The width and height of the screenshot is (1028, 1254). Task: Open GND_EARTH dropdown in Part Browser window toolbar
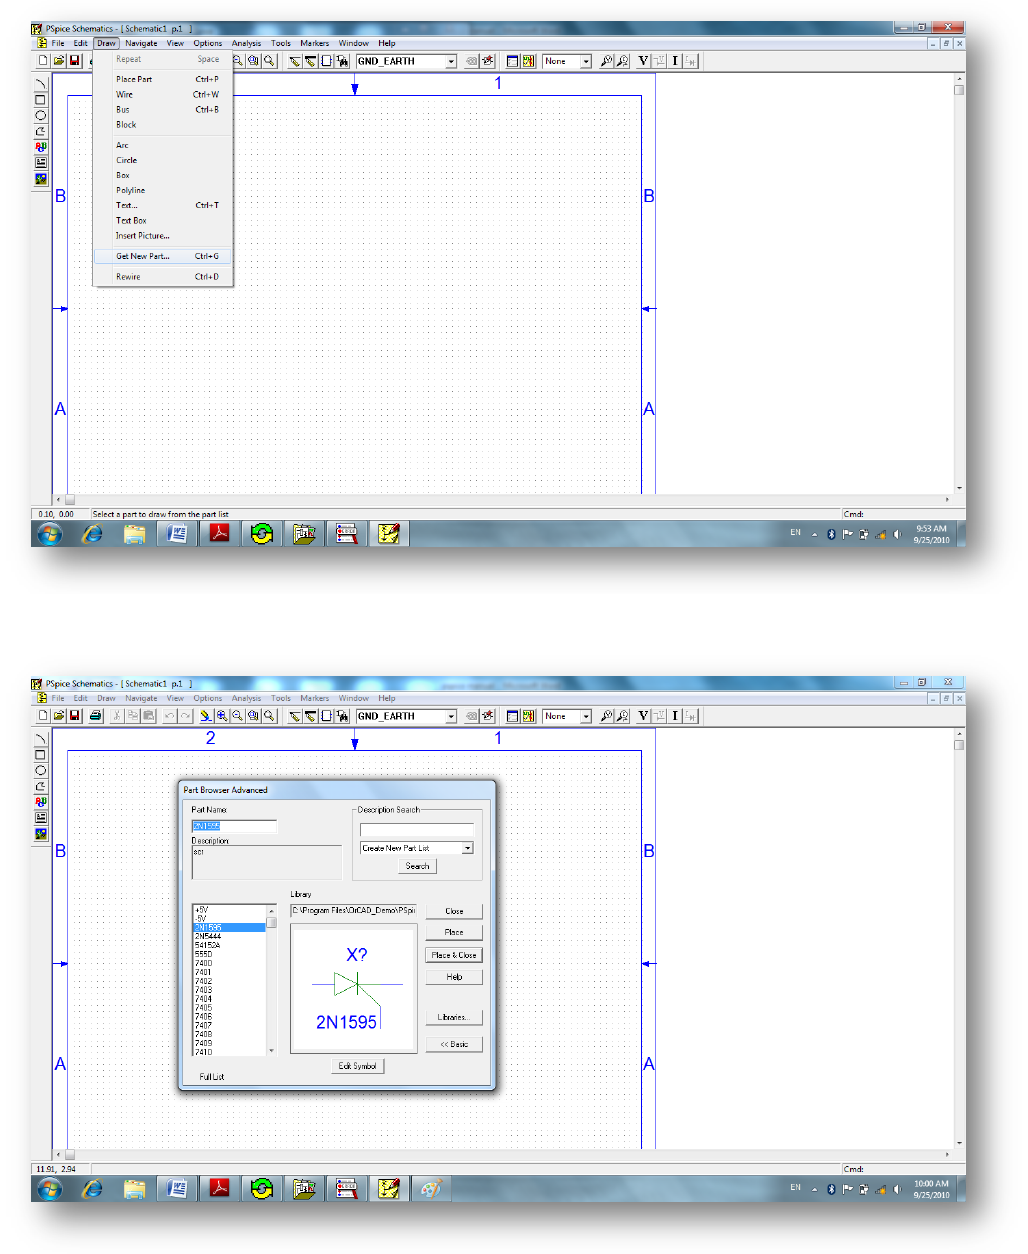coord(451,716)
